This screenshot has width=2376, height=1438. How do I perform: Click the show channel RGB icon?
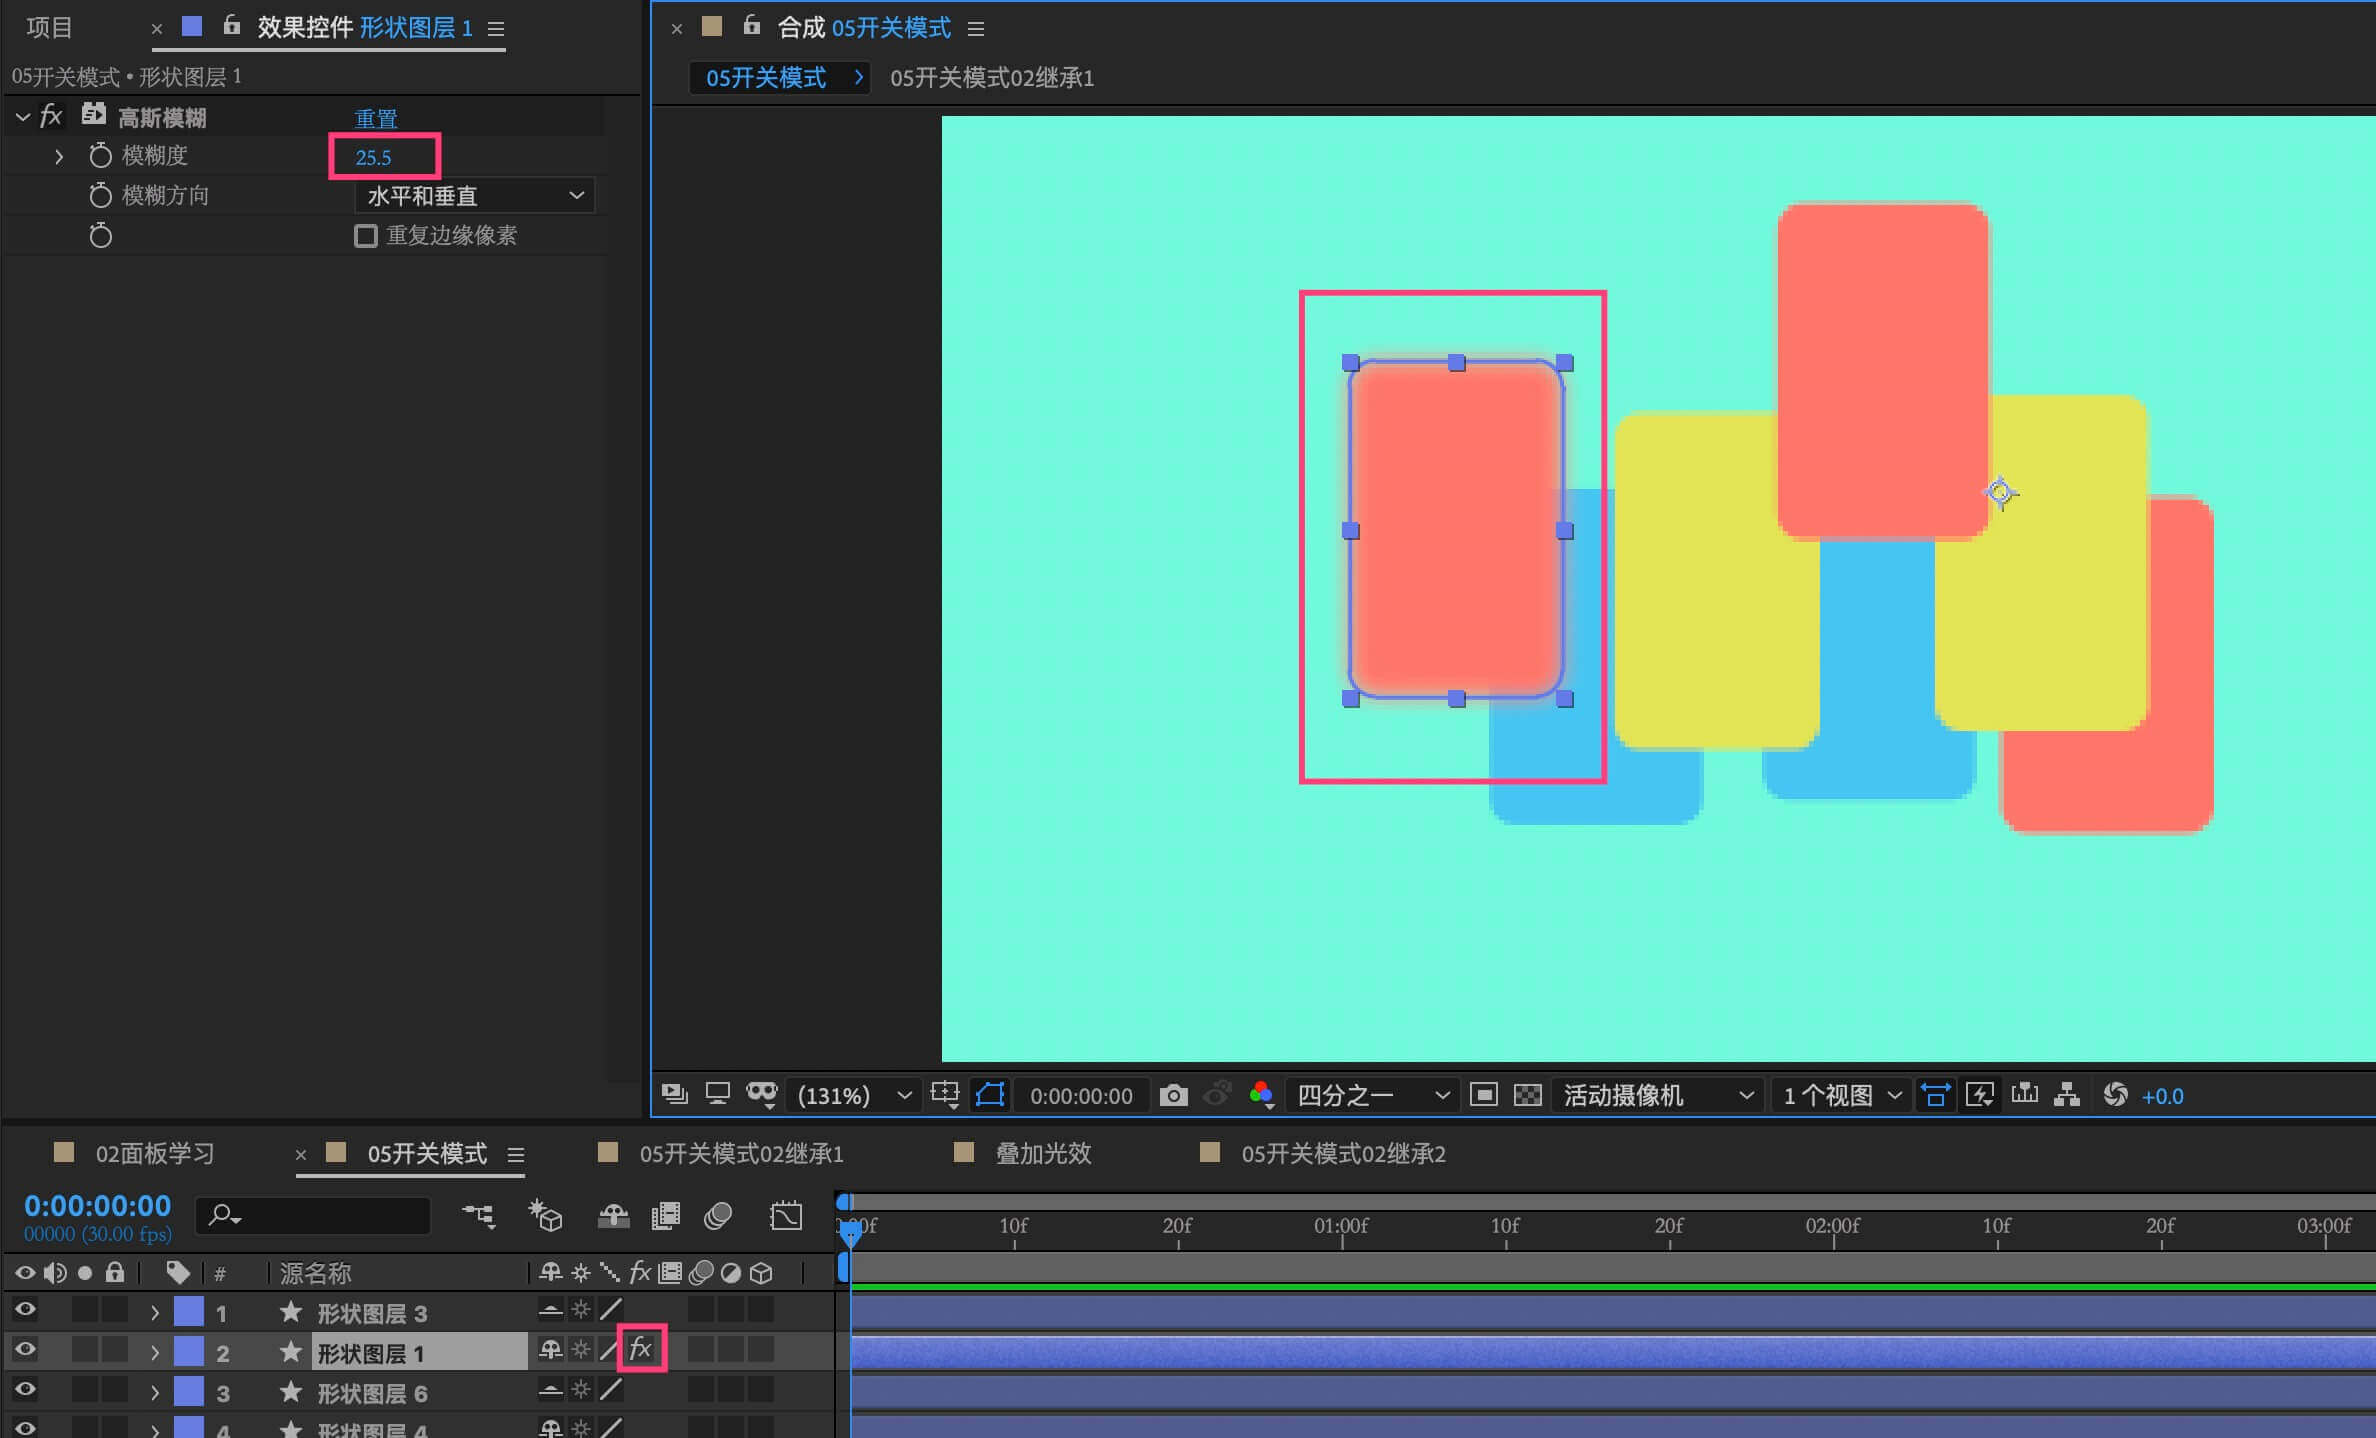1261,1094
